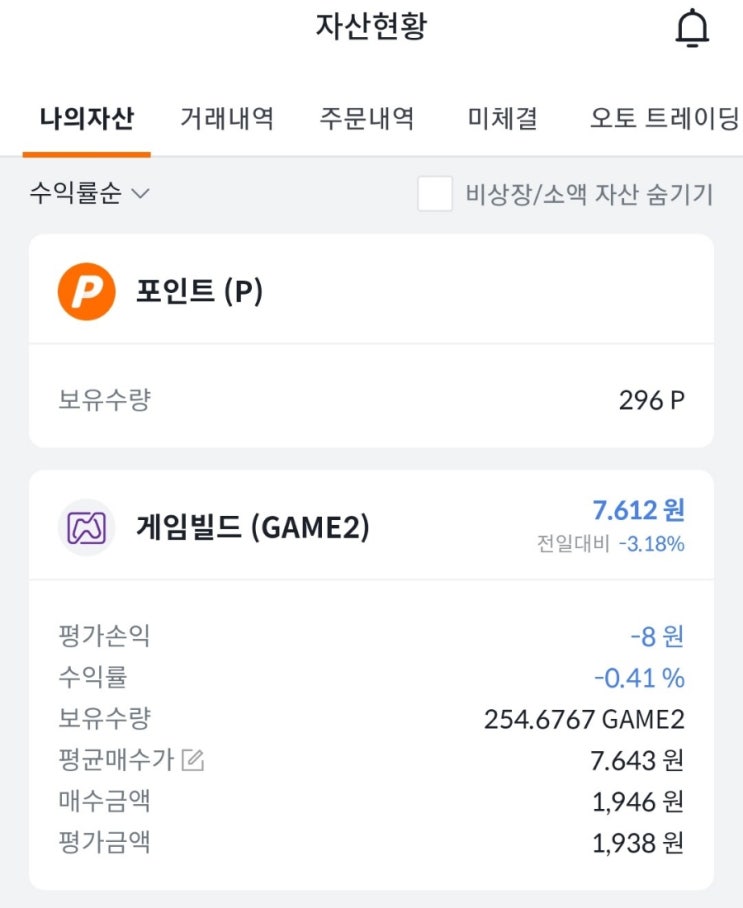
Task: Go to 오토 트레이딩 tab
Action: (x=664, y=118)
